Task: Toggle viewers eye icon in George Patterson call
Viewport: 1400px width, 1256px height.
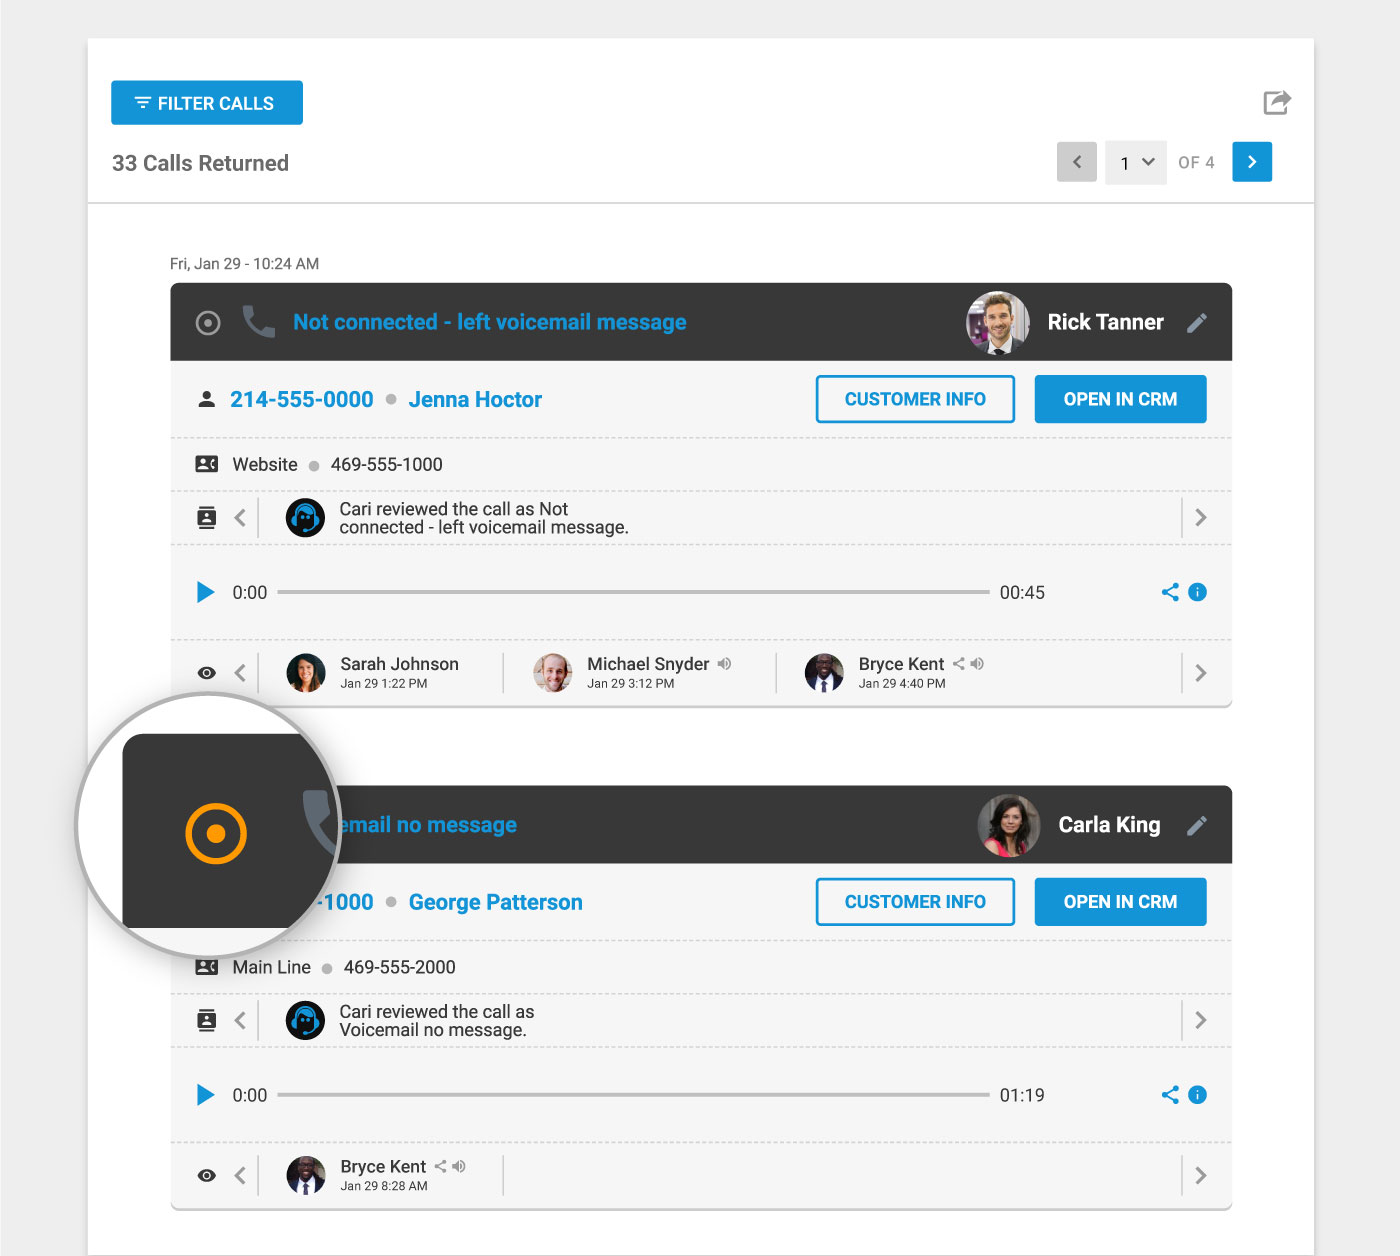Action: [x=207, y=1176]
